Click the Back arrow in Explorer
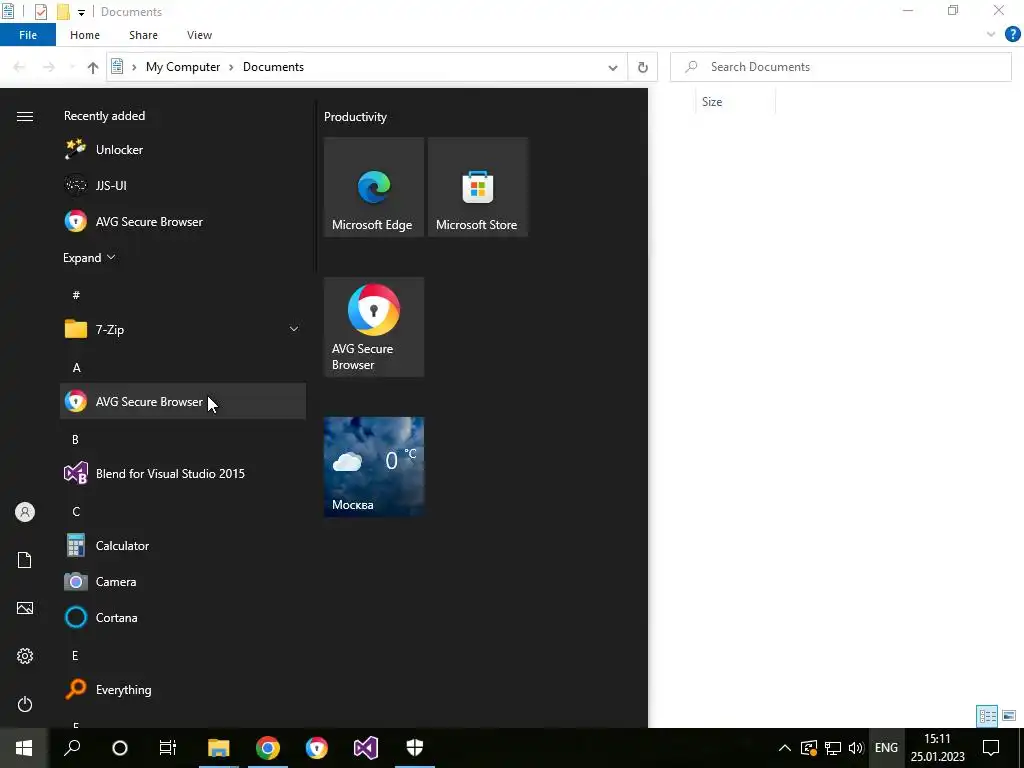1024x768 pixels. 19,67
